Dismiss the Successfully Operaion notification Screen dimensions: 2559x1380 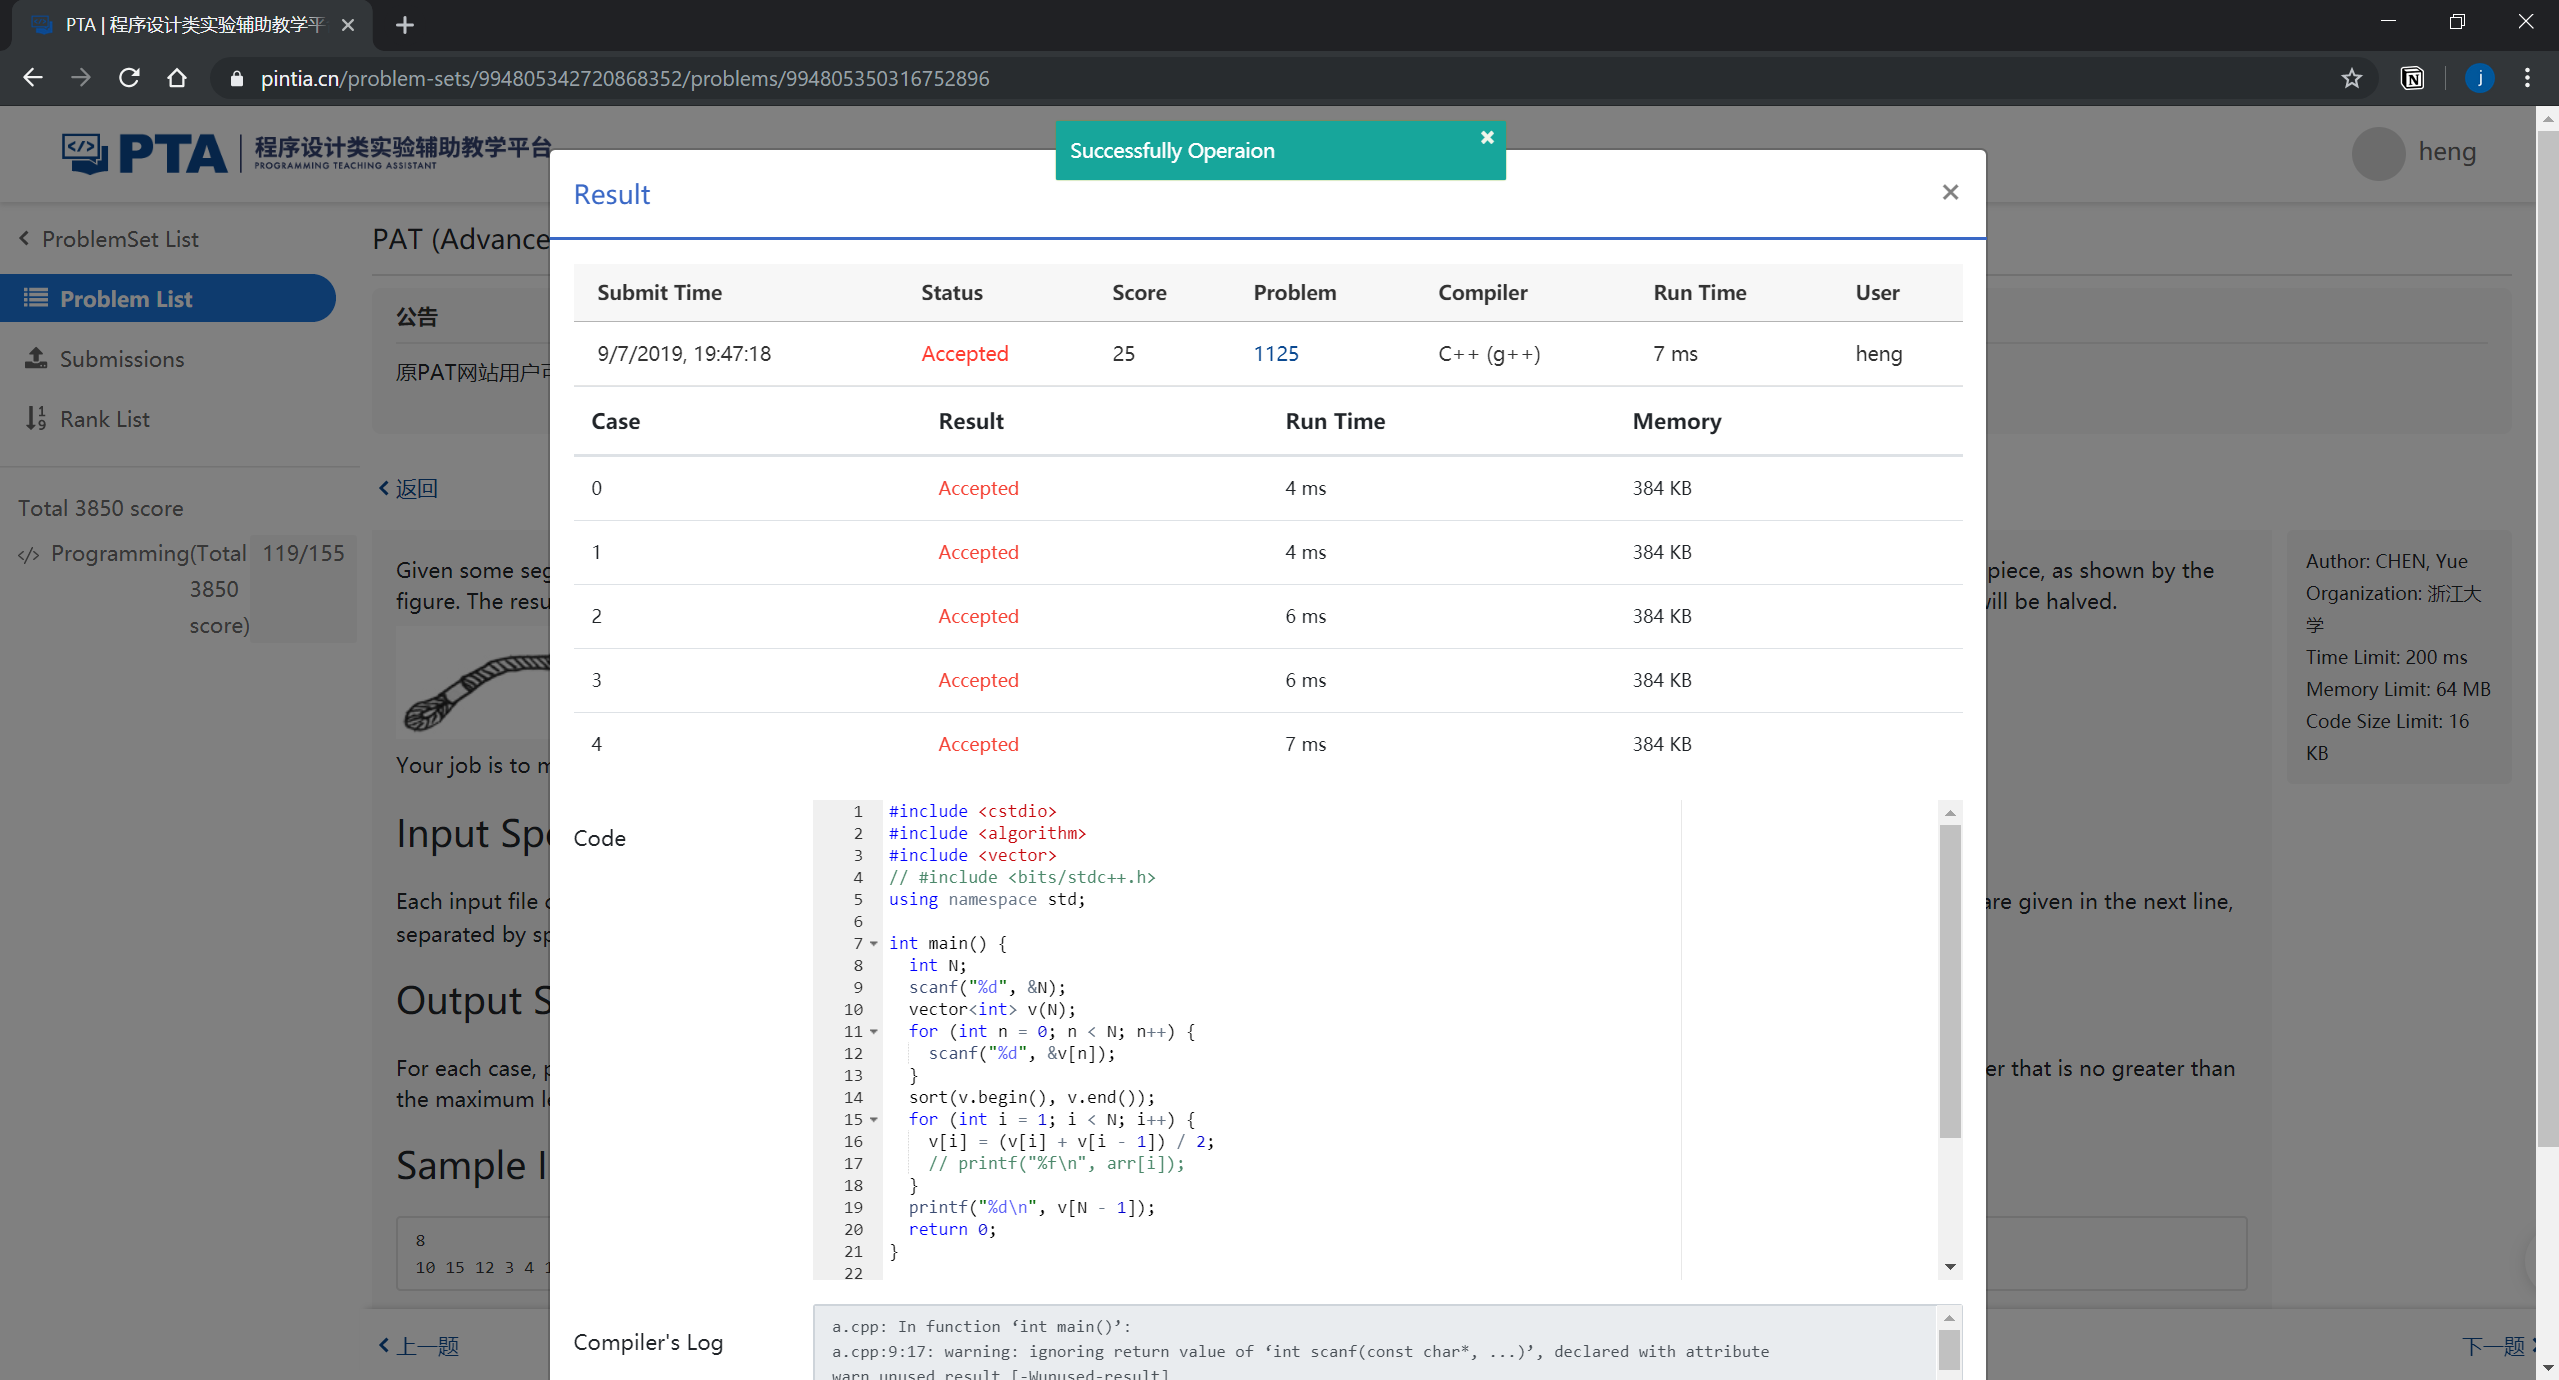pos(1487,137)
